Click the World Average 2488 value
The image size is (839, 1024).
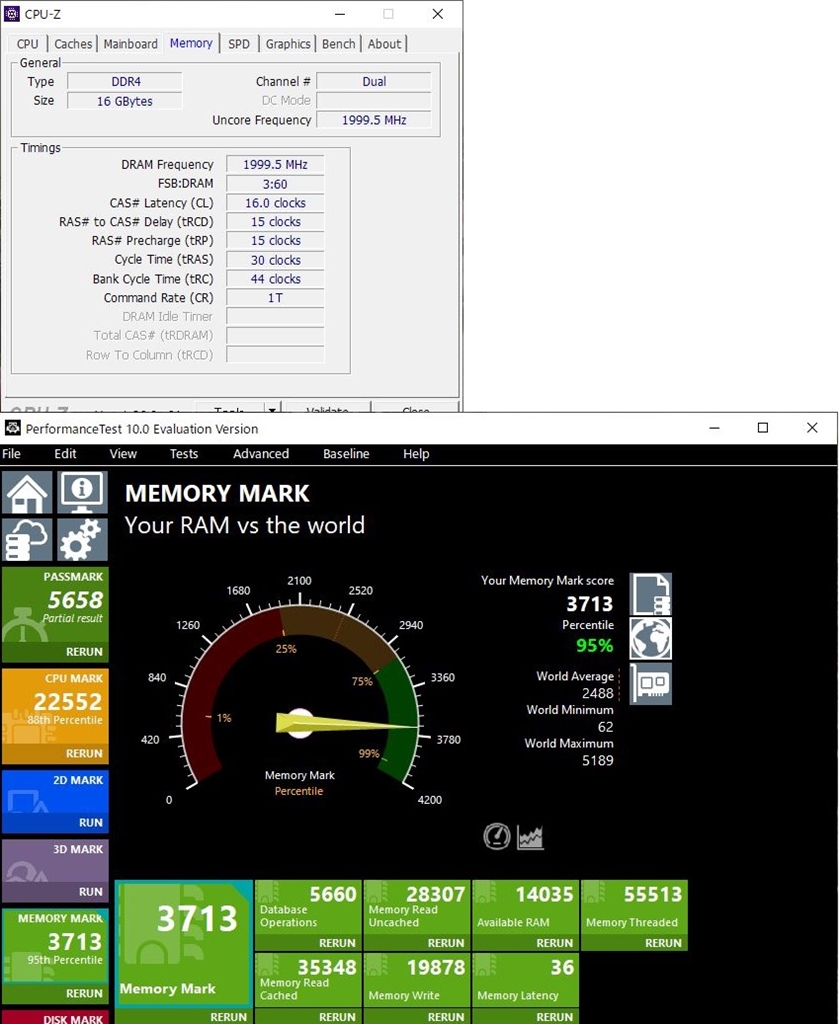click(x=597, y=693)
